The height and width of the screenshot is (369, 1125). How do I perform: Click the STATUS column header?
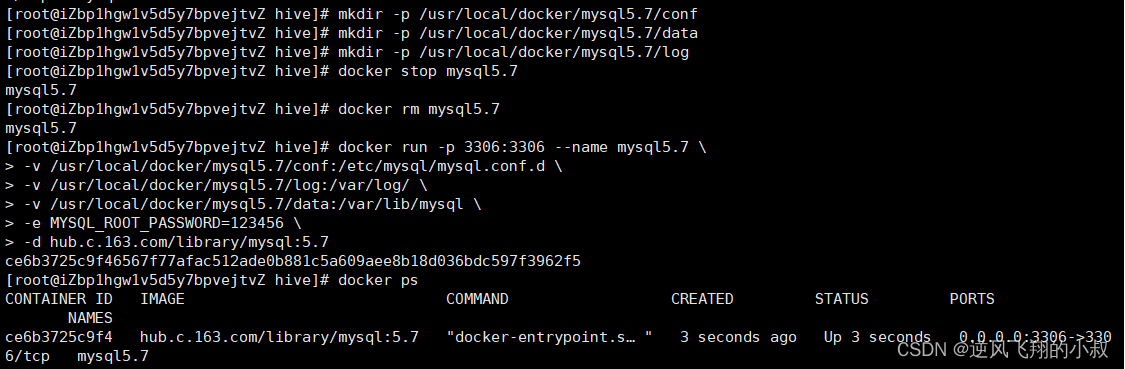(x=842, y=299)
